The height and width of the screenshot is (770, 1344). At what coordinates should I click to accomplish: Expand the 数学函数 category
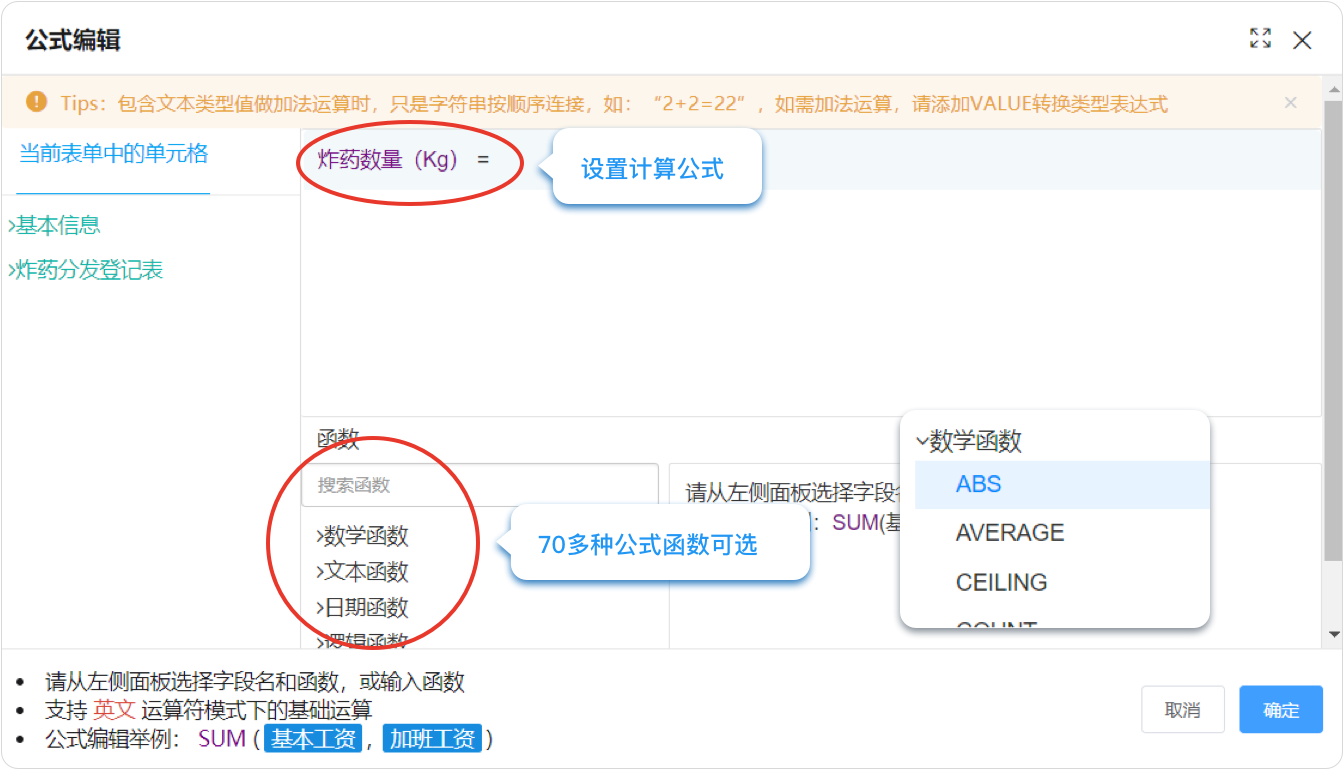[x=364, y=537]
